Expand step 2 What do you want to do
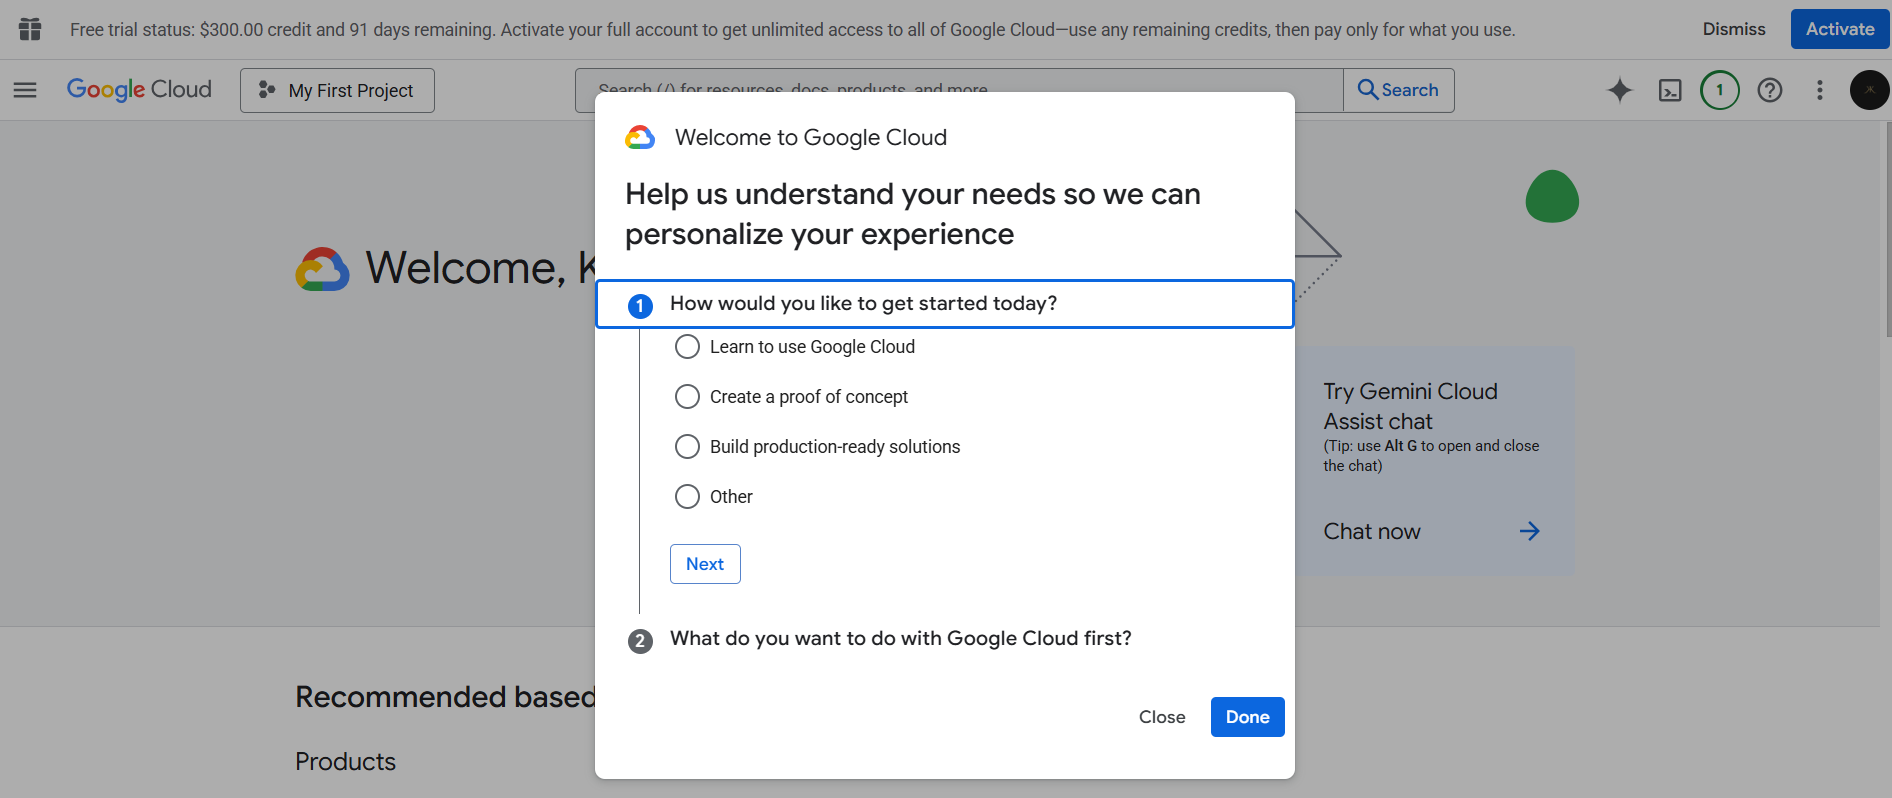Image resolution: width=1892 pixels, height=798 pixels. coord(900,639)
